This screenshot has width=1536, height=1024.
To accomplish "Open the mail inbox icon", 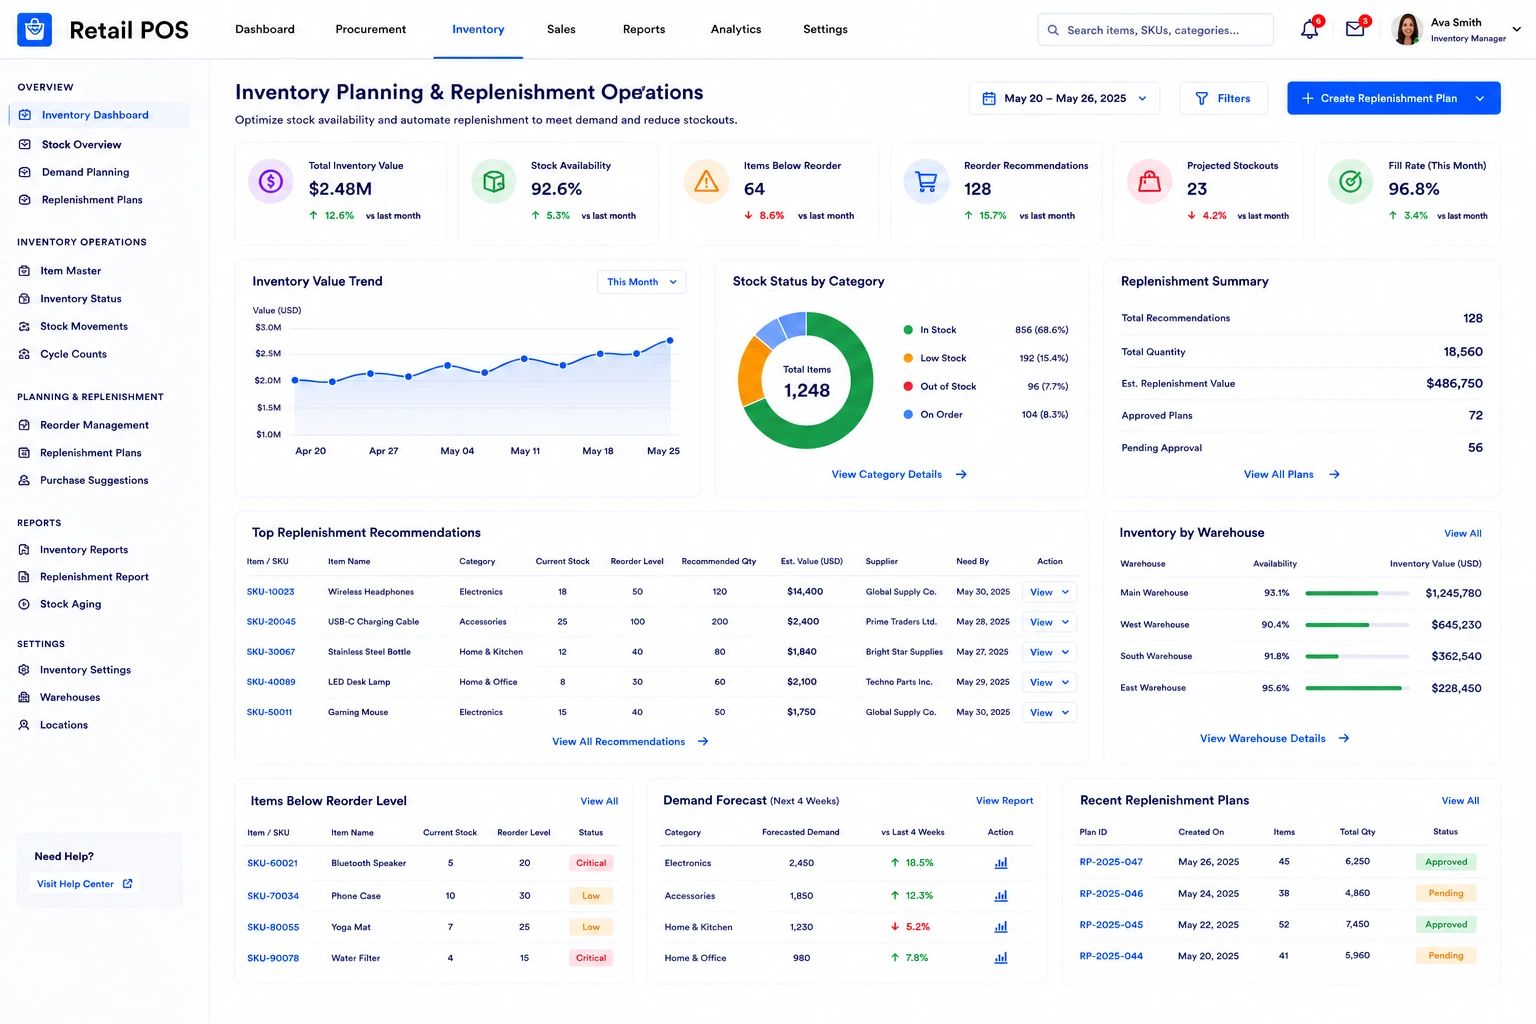I will [x=1355, y=29].
